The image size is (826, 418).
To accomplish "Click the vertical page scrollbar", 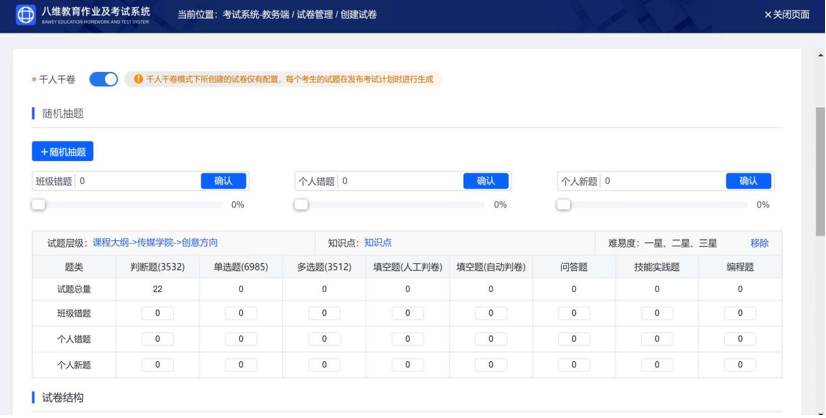I will click(x=820, y=150).
